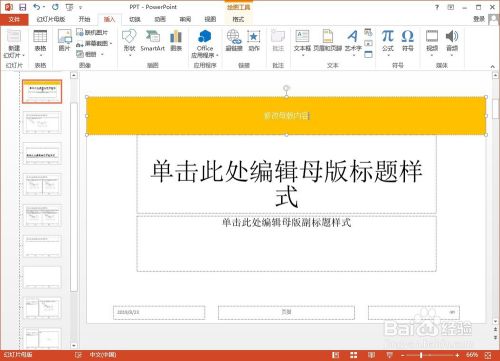This screenshot has width=500, height=361.
Task: Insert a picture with 图片 icon
Action: [65, 40]
